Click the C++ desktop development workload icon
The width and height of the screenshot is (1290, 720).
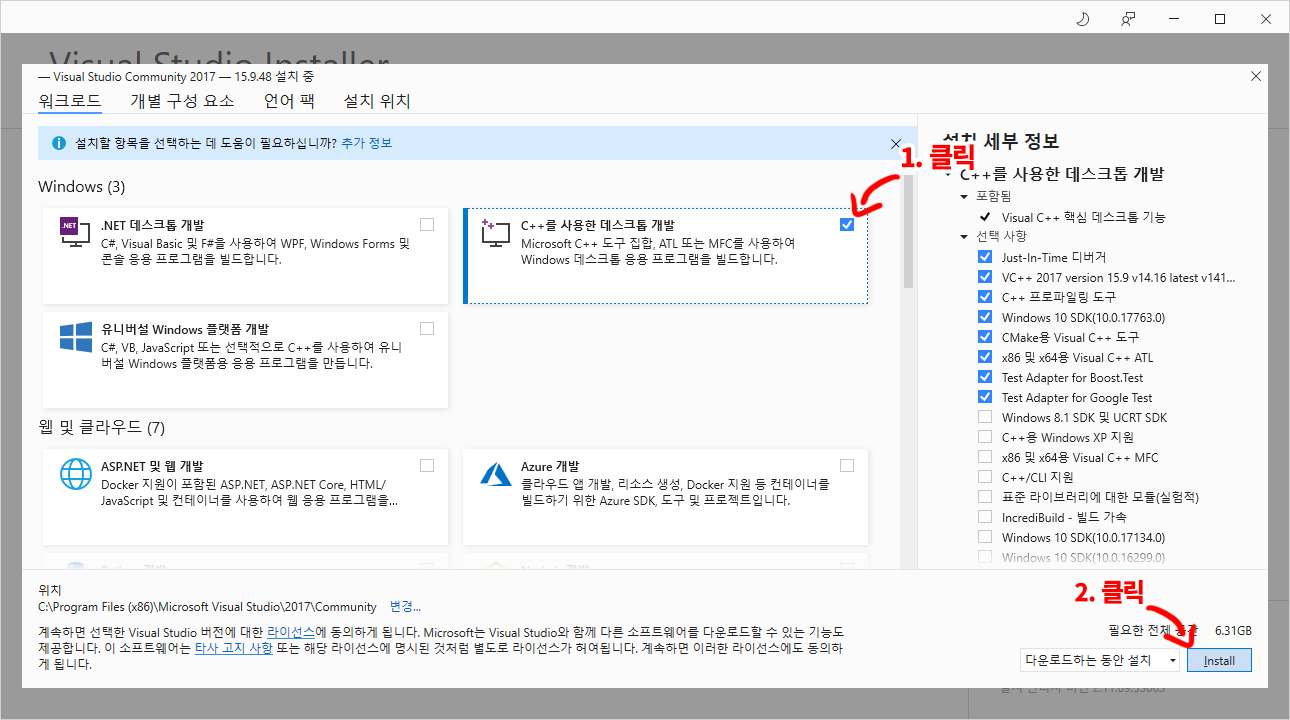click(x=496, y=234)
